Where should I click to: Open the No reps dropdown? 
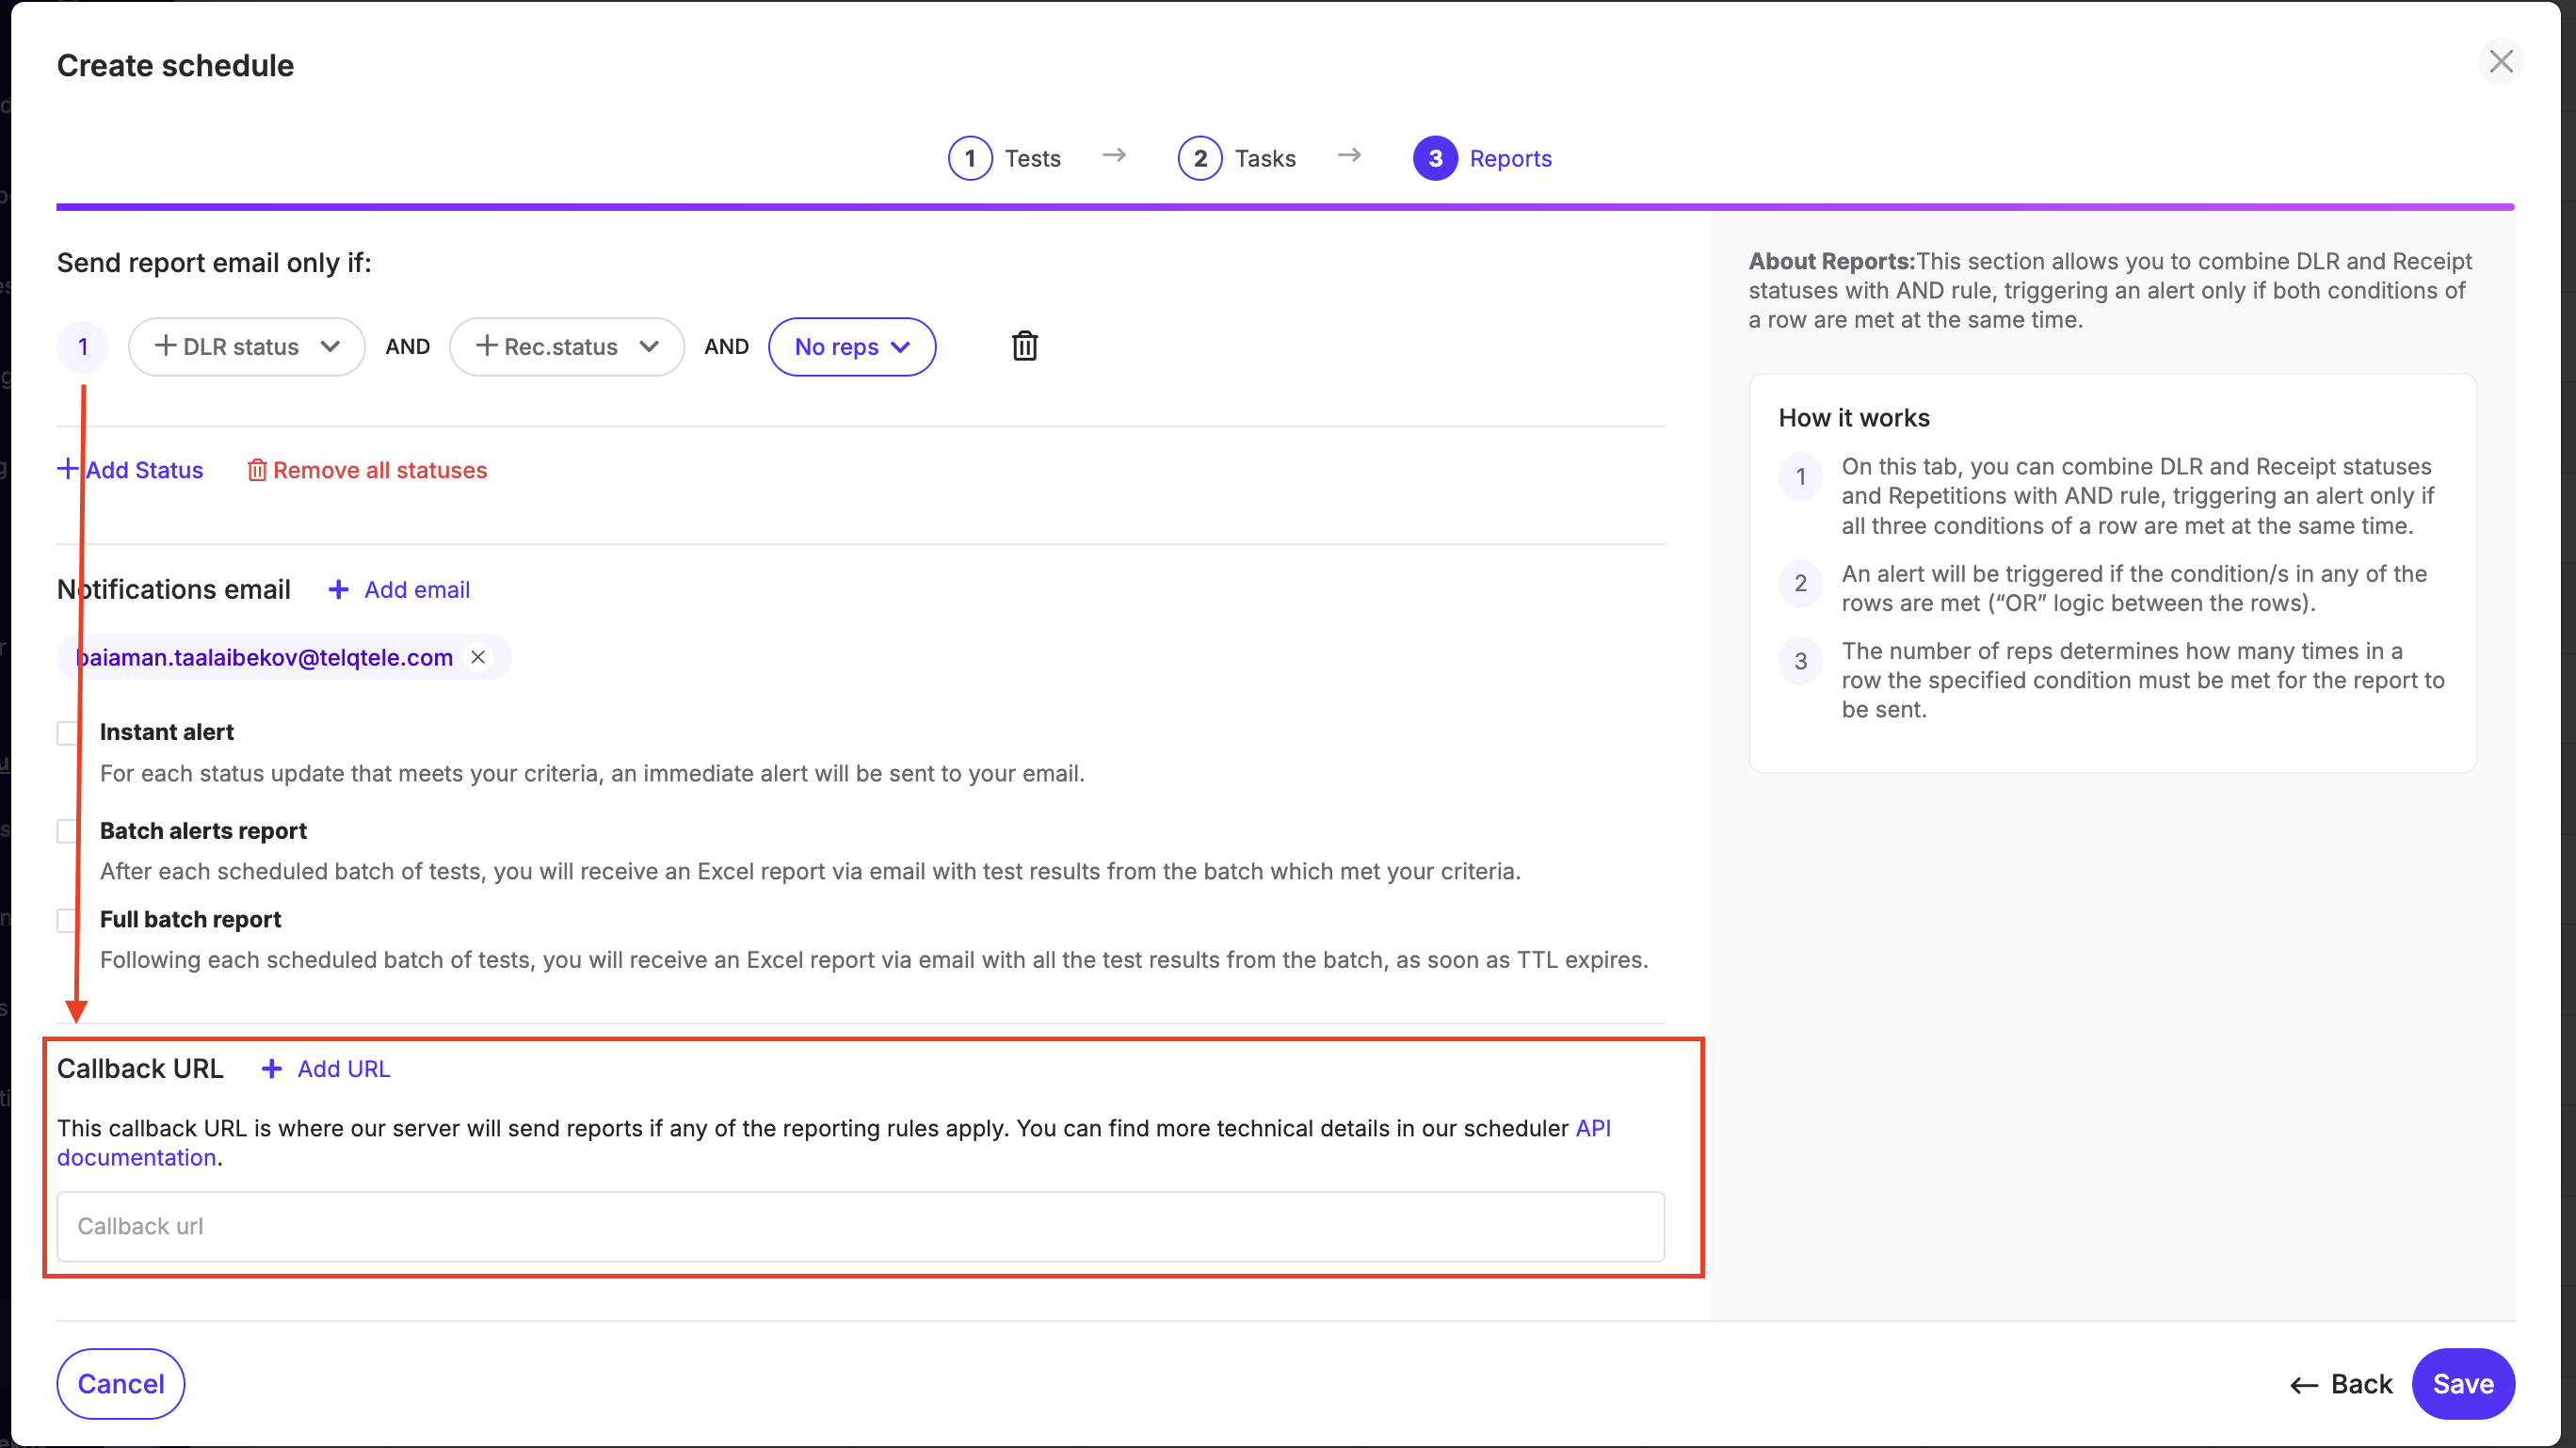(x=851, y=347)
